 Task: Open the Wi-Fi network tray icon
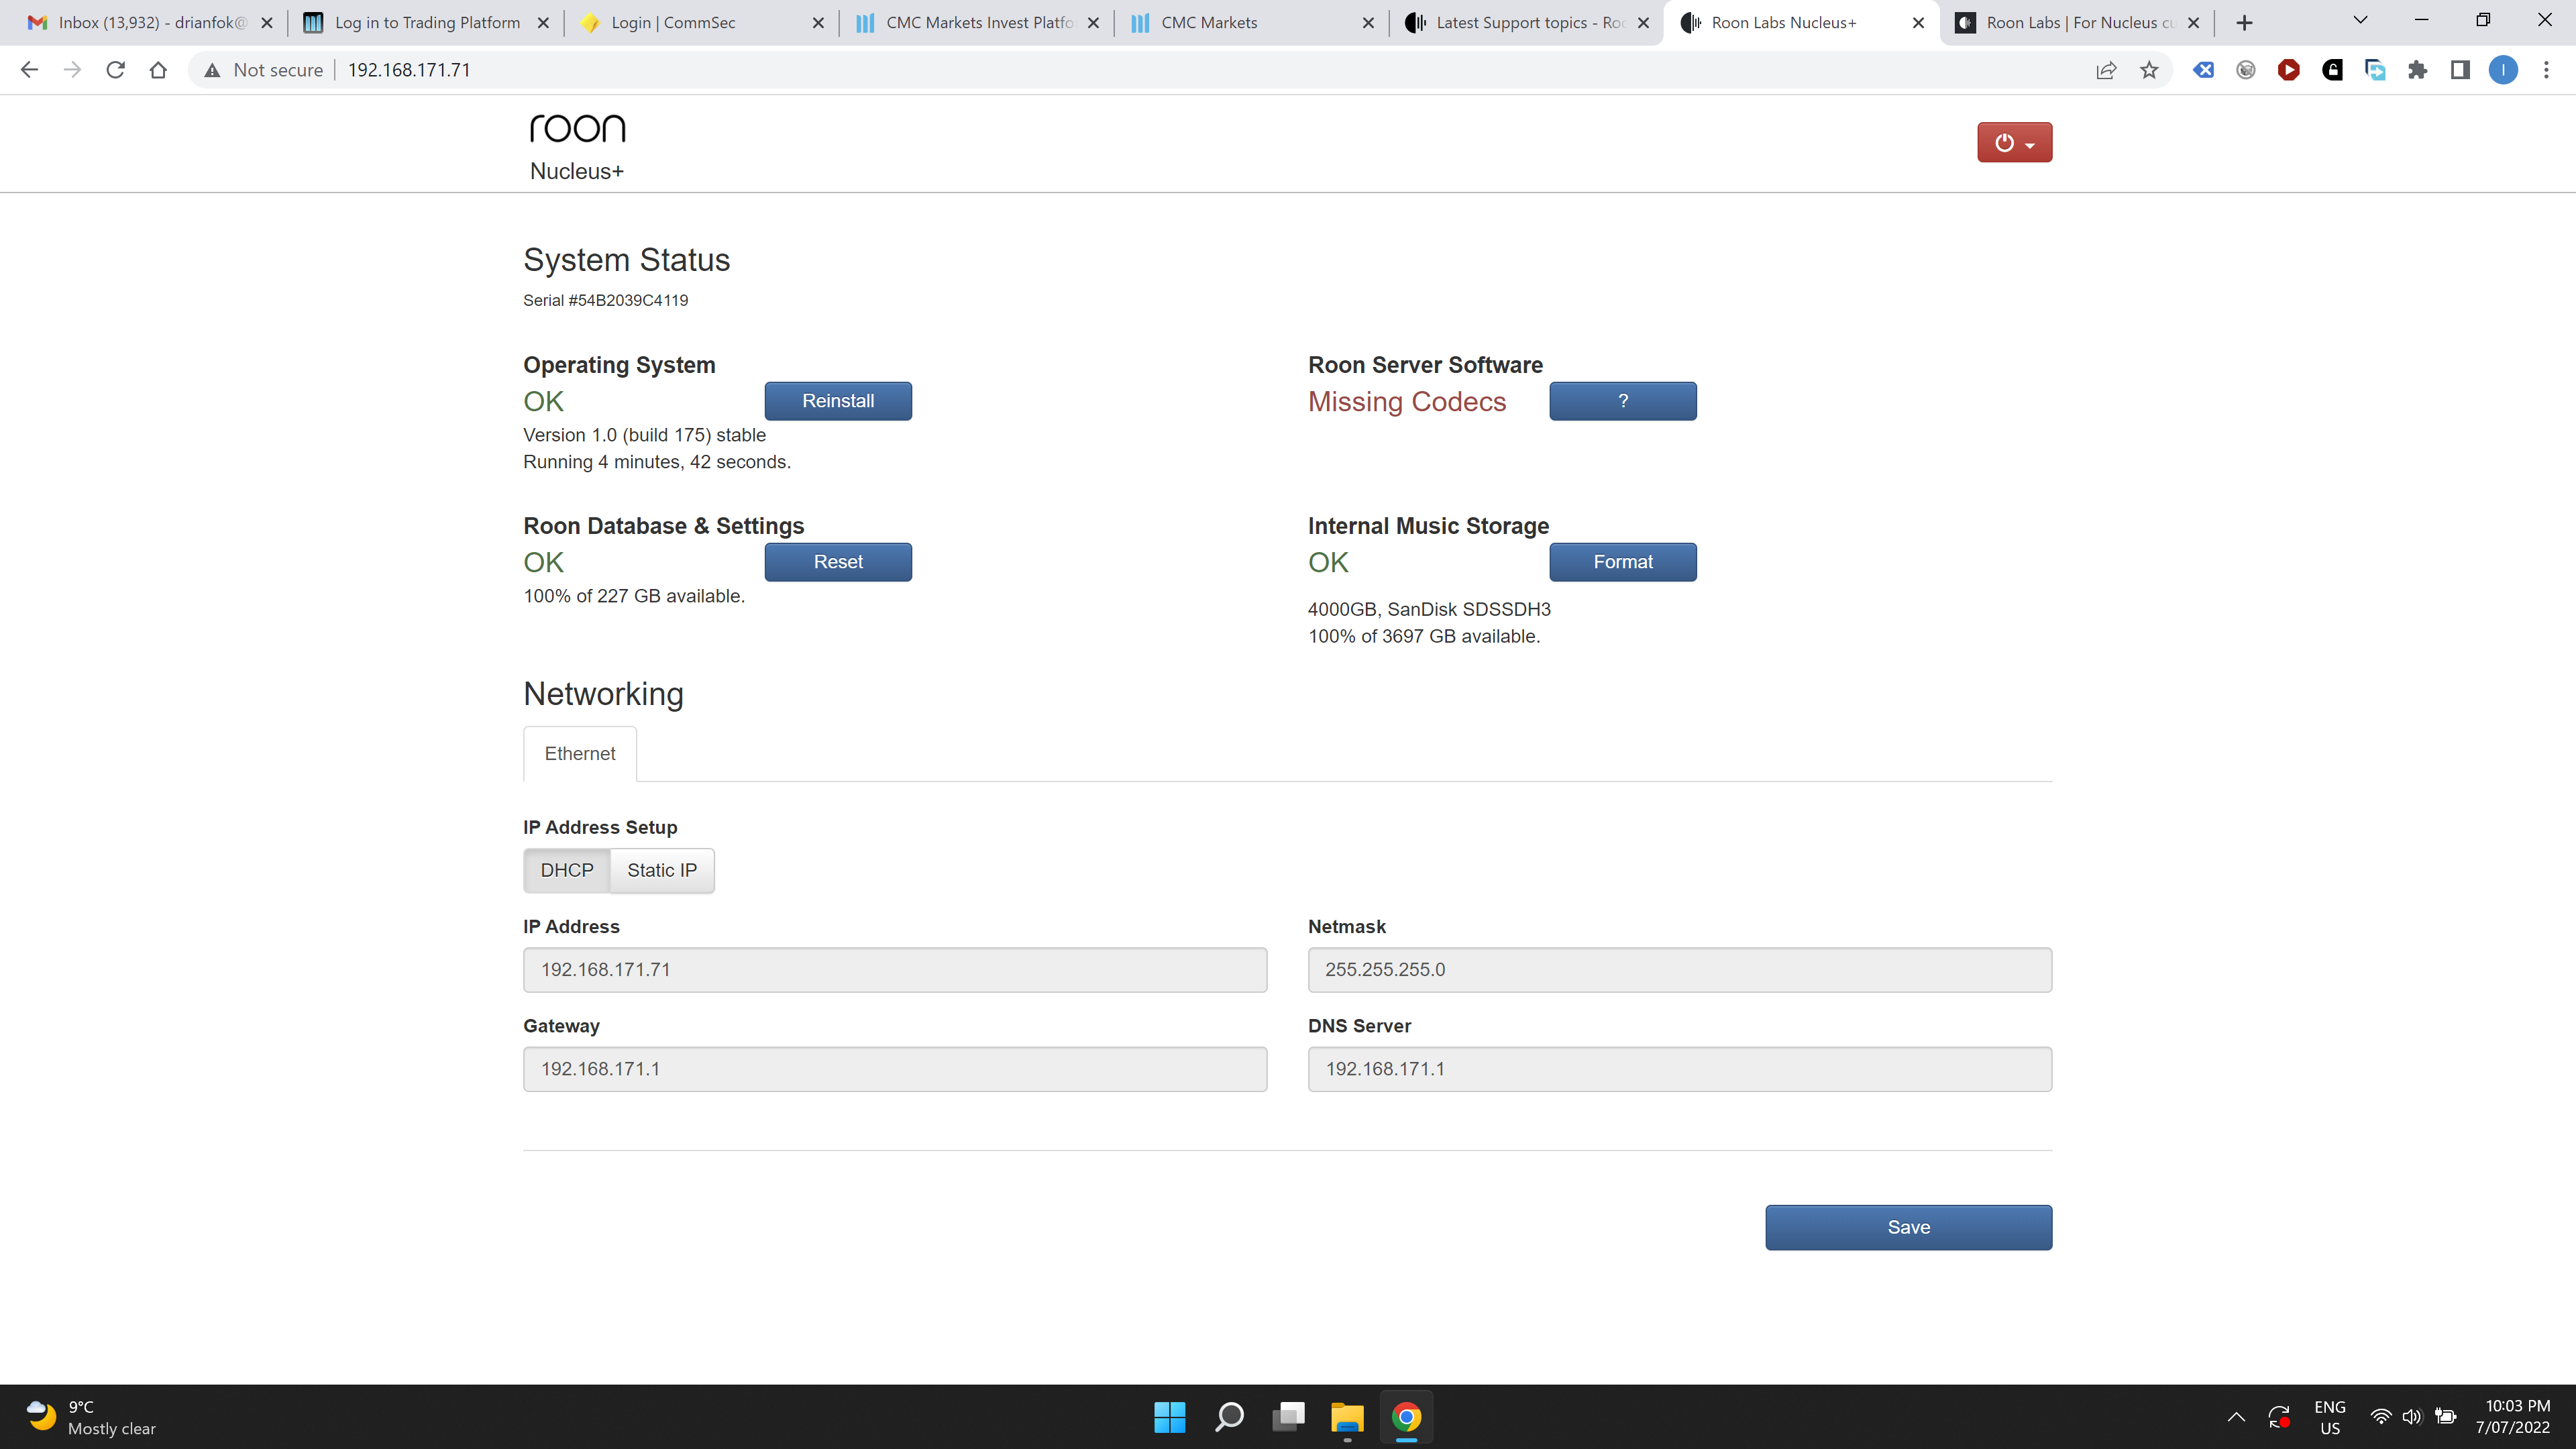coord(2381,1417)
